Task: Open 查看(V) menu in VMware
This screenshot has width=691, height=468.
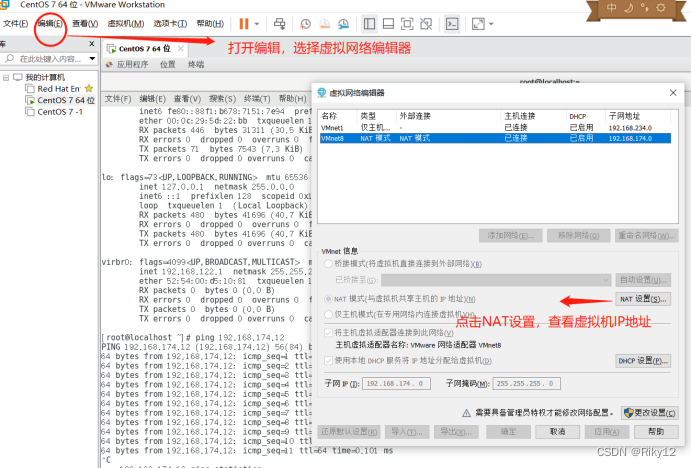Action: [85, 23]
